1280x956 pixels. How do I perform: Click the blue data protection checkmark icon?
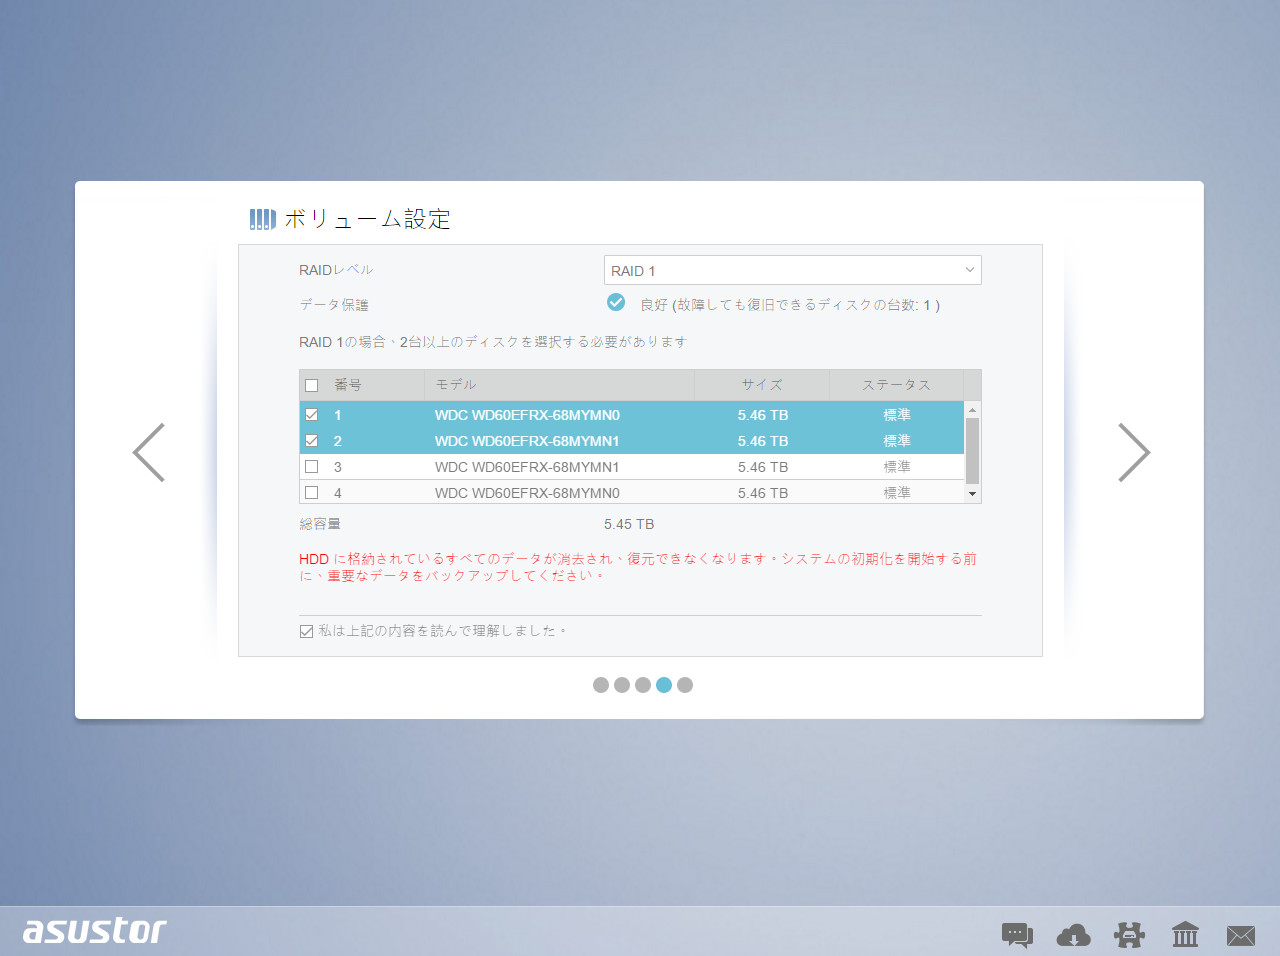[616, 301]
